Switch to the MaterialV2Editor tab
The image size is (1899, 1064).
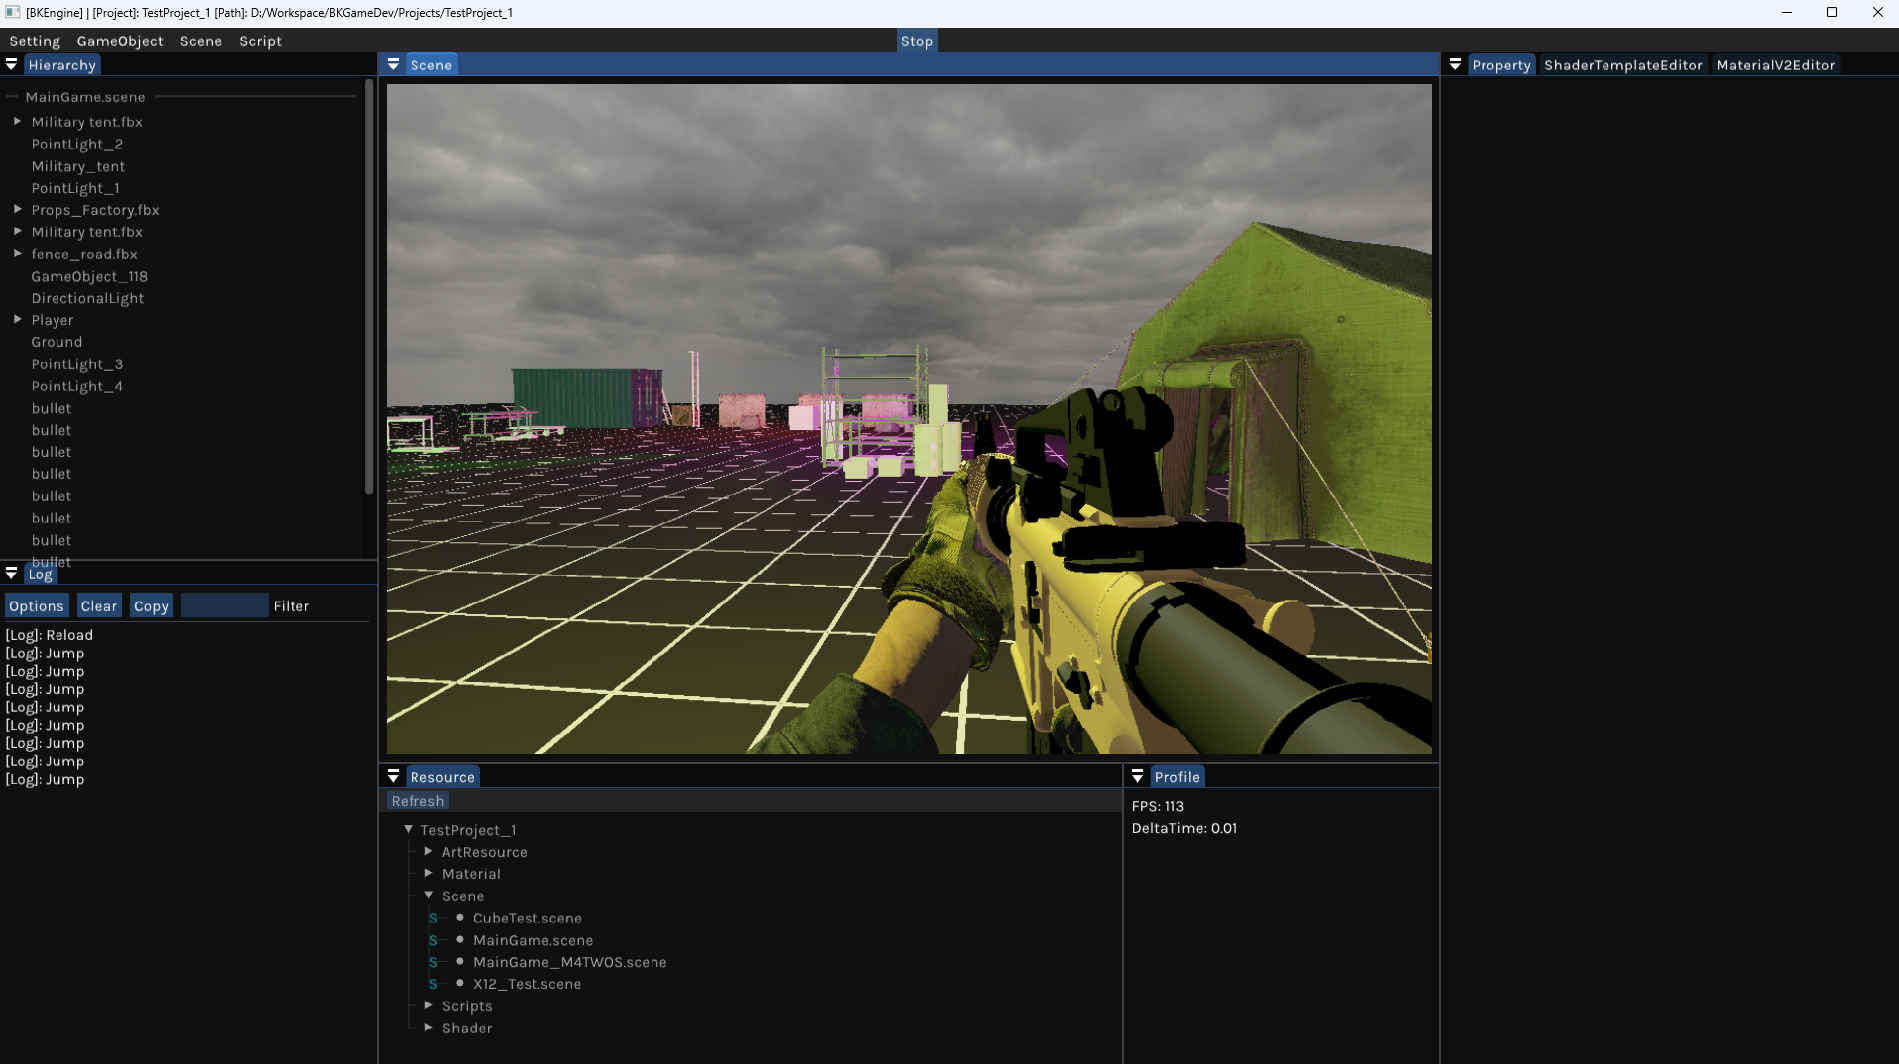click(1775, 65)
